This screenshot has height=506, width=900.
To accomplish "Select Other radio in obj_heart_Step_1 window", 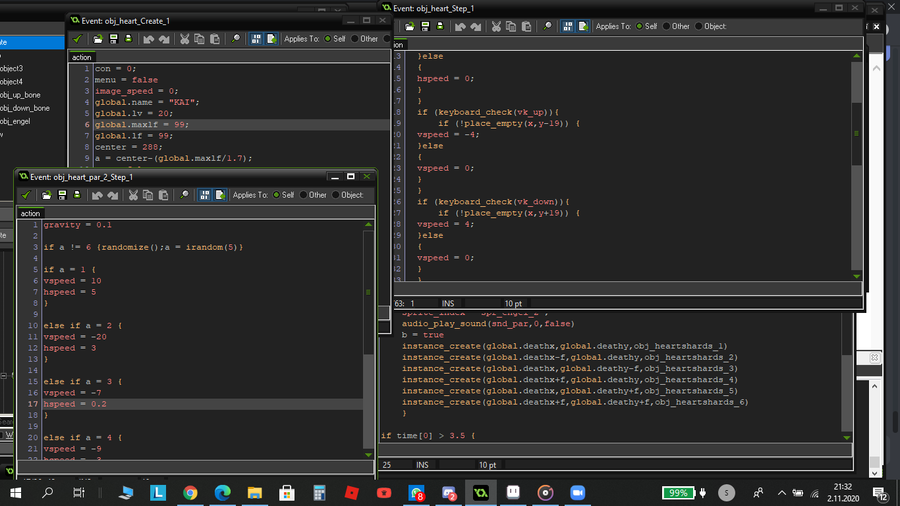I will [x=666, y=26].
